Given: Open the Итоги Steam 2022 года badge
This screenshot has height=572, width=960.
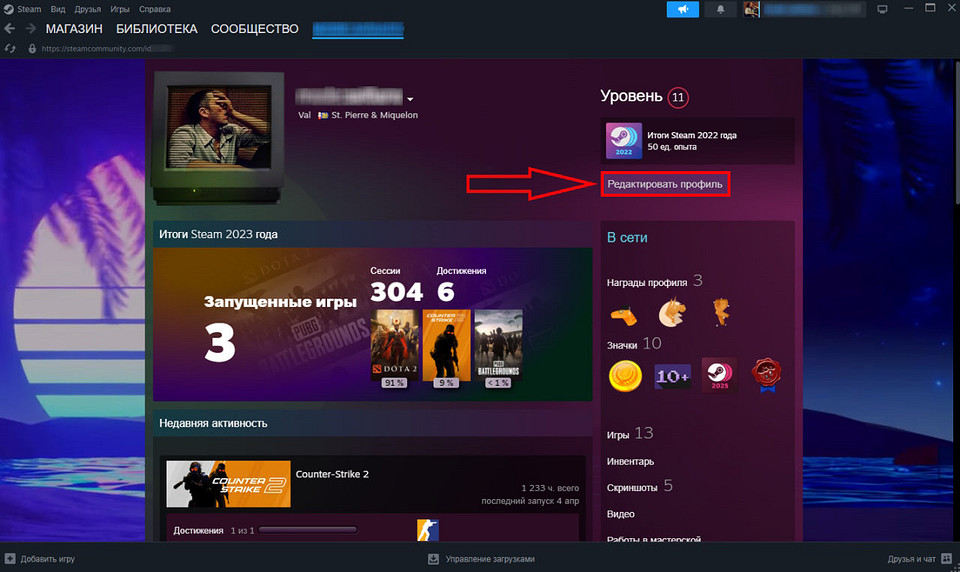Looking at the screenshot, I should point(697,141).
